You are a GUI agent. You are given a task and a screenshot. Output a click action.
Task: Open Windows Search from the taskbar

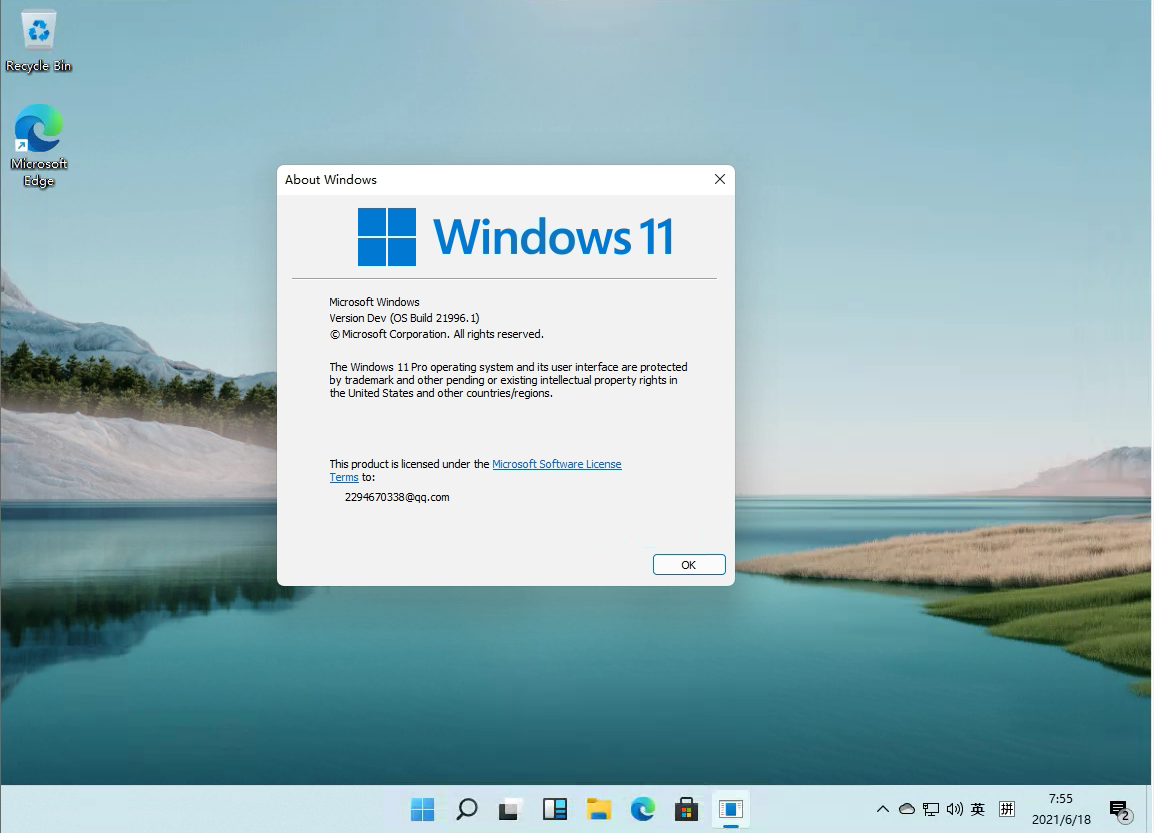[466, 809]
